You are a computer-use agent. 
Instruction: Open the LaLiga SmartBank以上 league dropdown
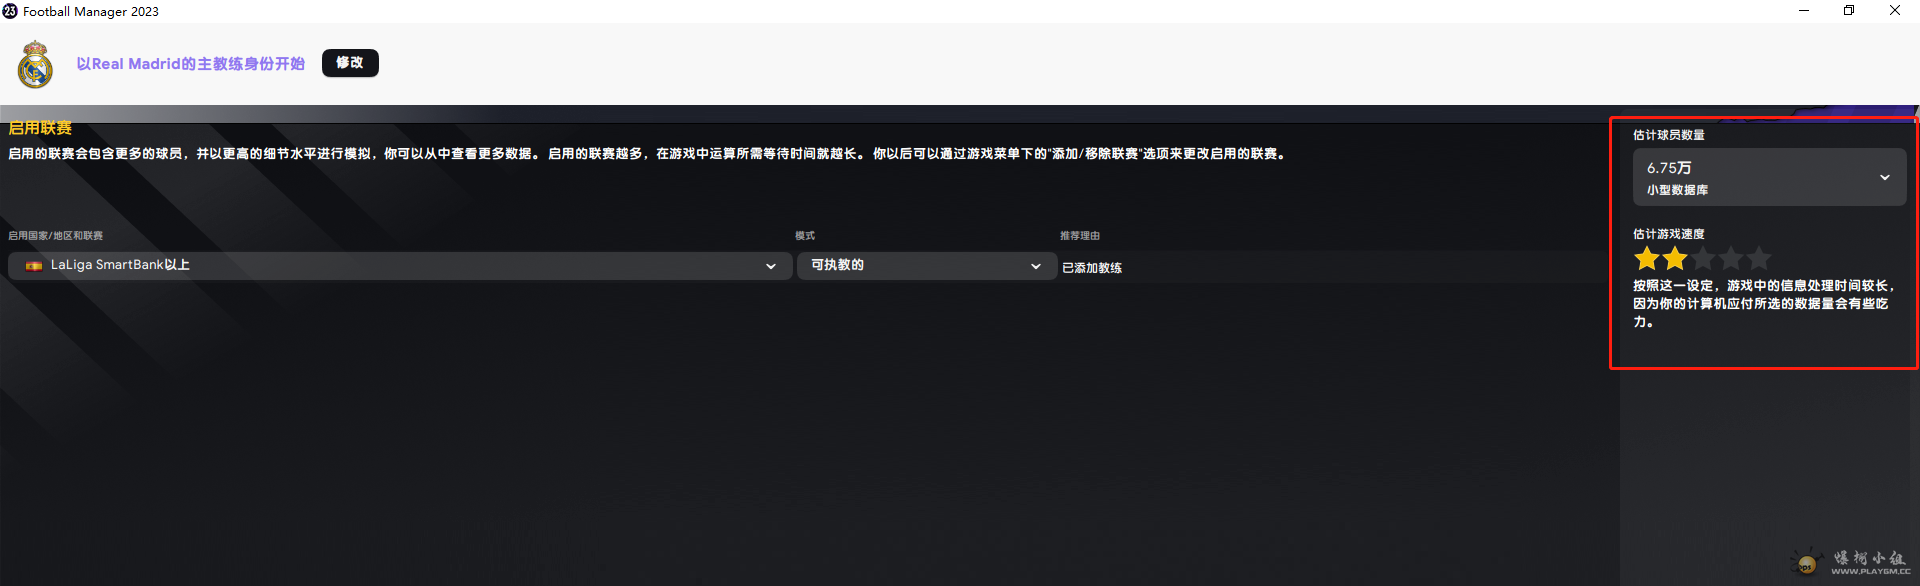point(400,265)
